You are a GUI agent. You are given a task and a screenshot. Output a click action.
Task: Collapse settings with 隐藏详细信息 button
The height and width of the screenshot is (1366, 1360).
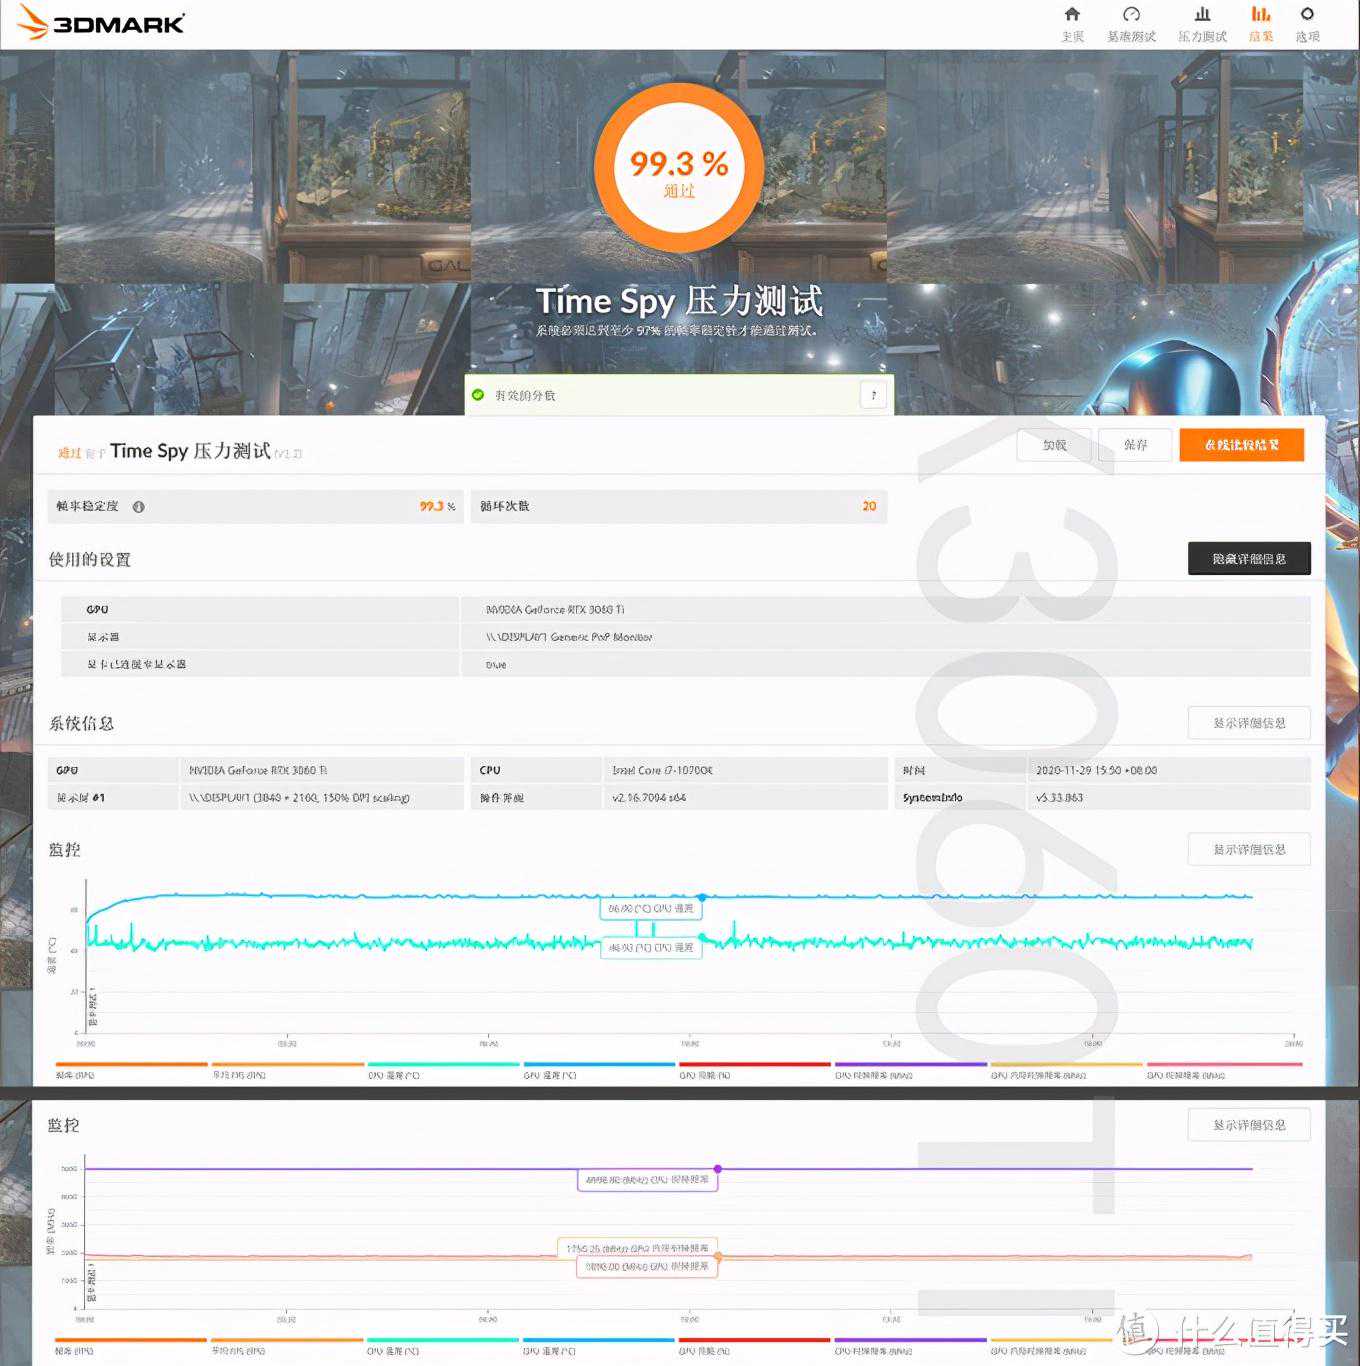point(1248,559)
